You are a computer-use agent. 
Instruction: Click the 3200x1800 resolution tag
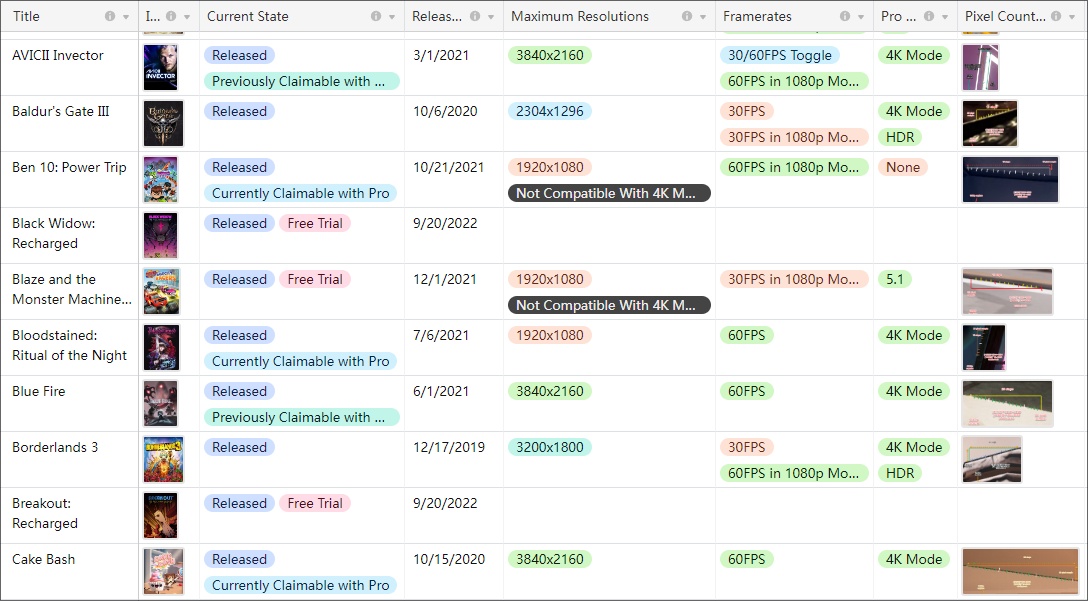click(x=550, y=447)
